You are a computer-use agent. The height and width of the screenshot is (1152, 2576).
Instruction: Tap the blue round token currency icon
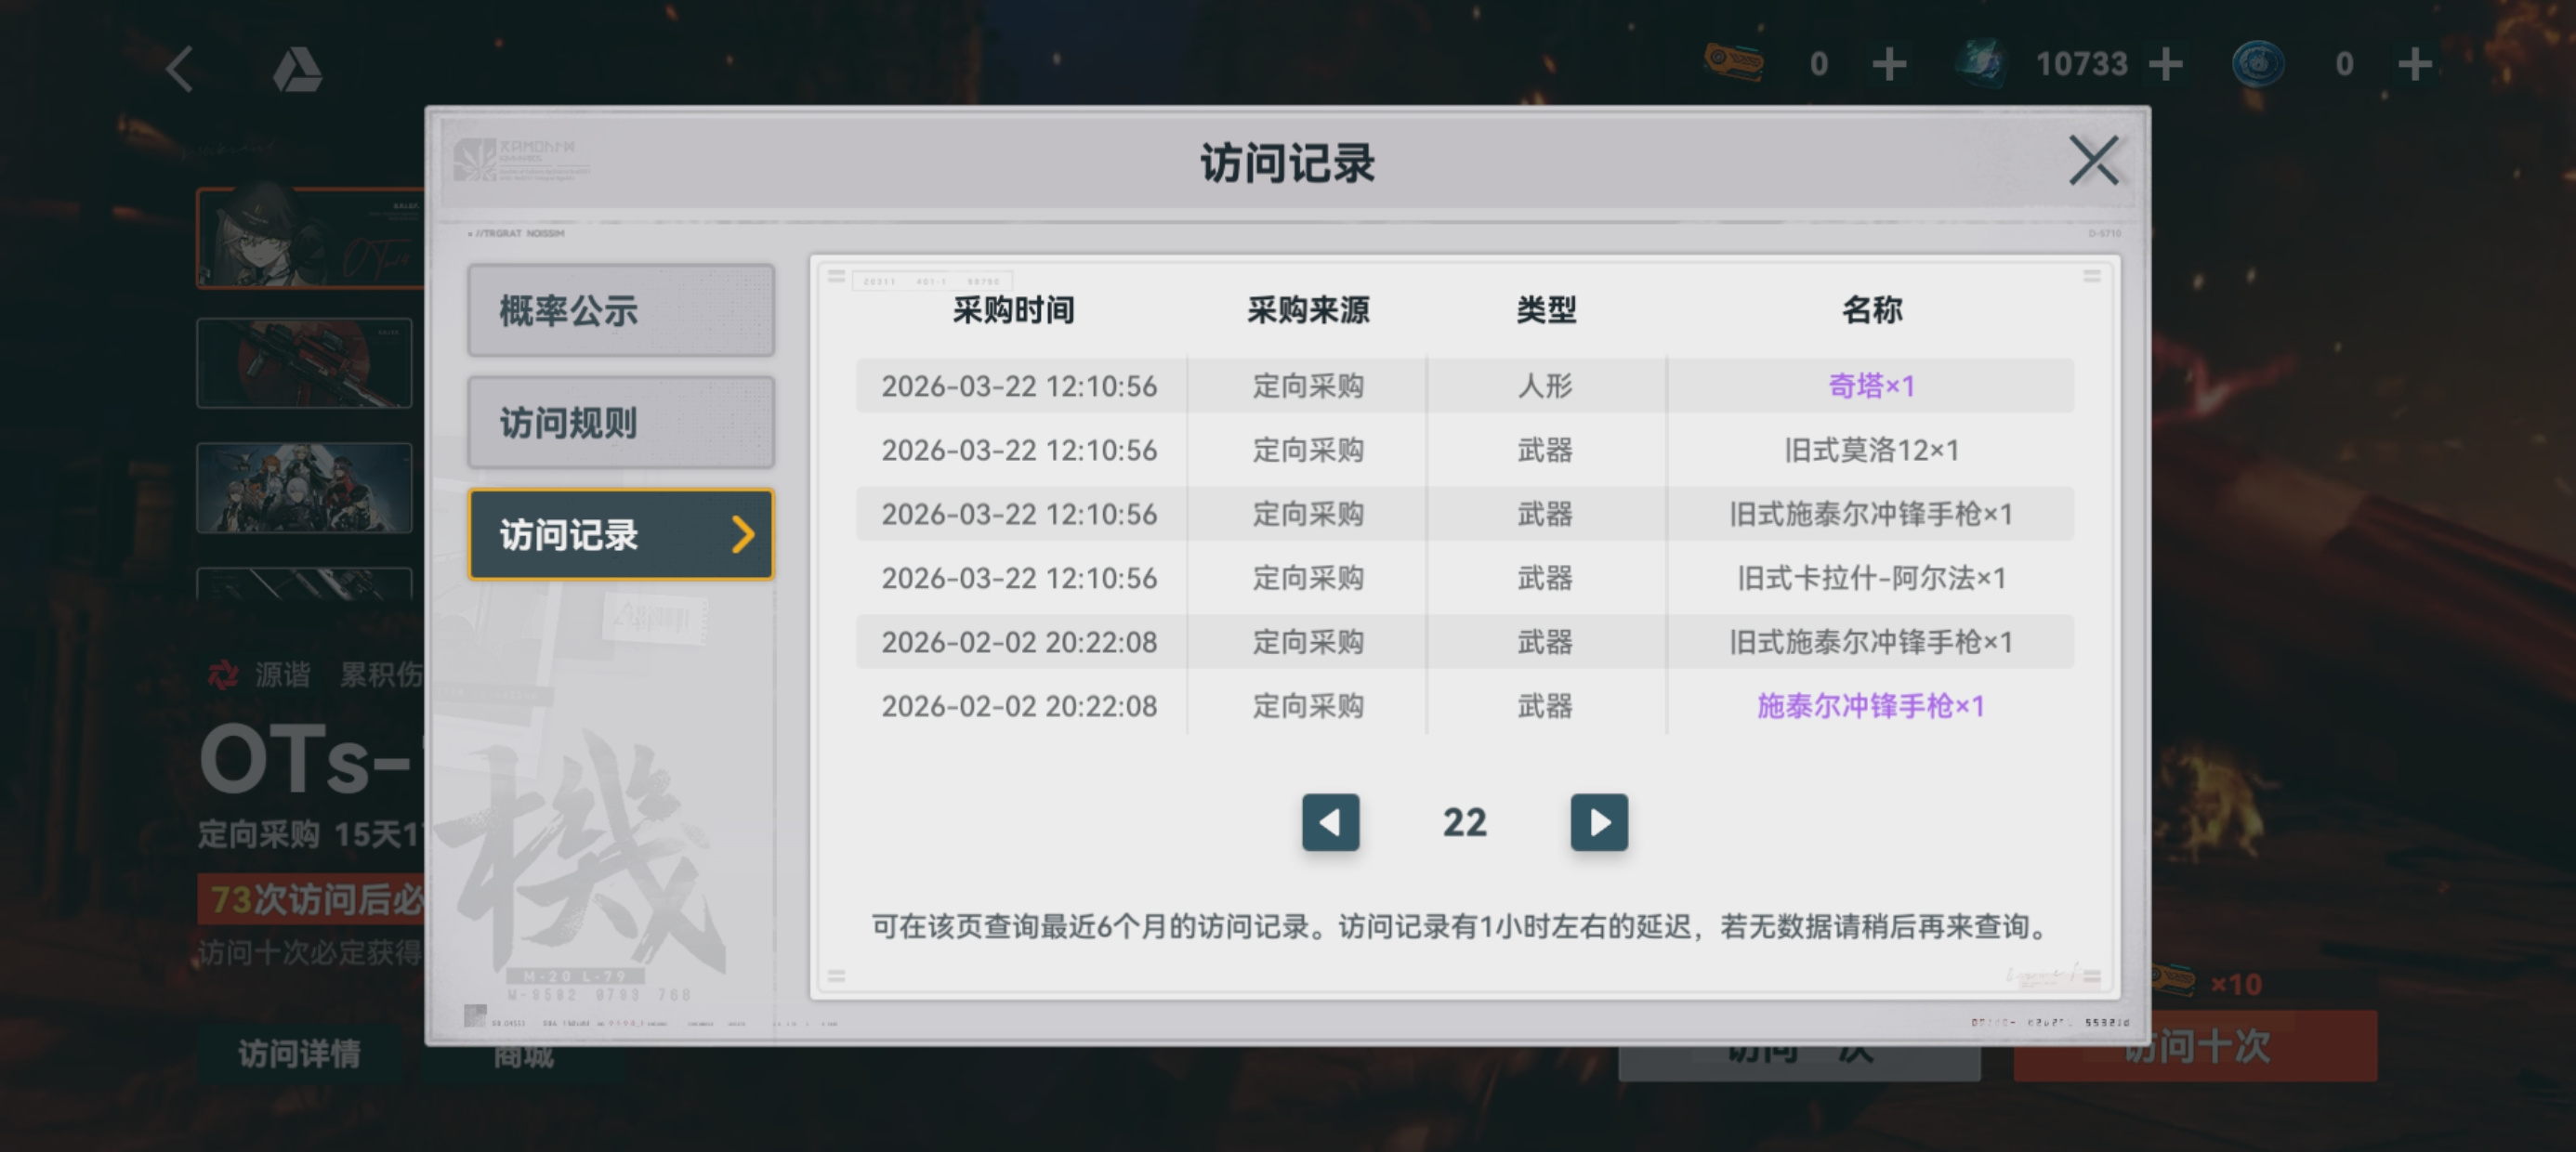2258,64
